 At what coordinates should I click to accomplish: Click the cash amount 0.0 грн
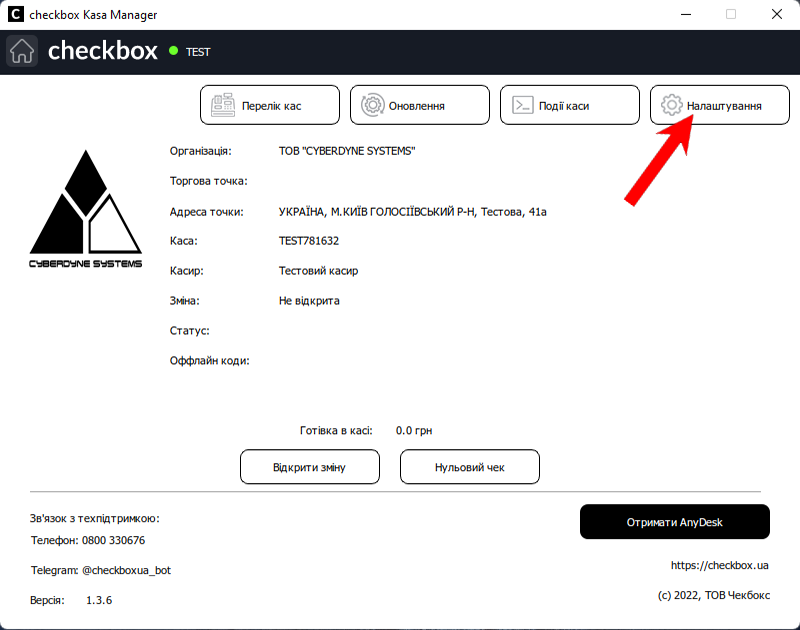pyautogui.click(x=414, y=431)
